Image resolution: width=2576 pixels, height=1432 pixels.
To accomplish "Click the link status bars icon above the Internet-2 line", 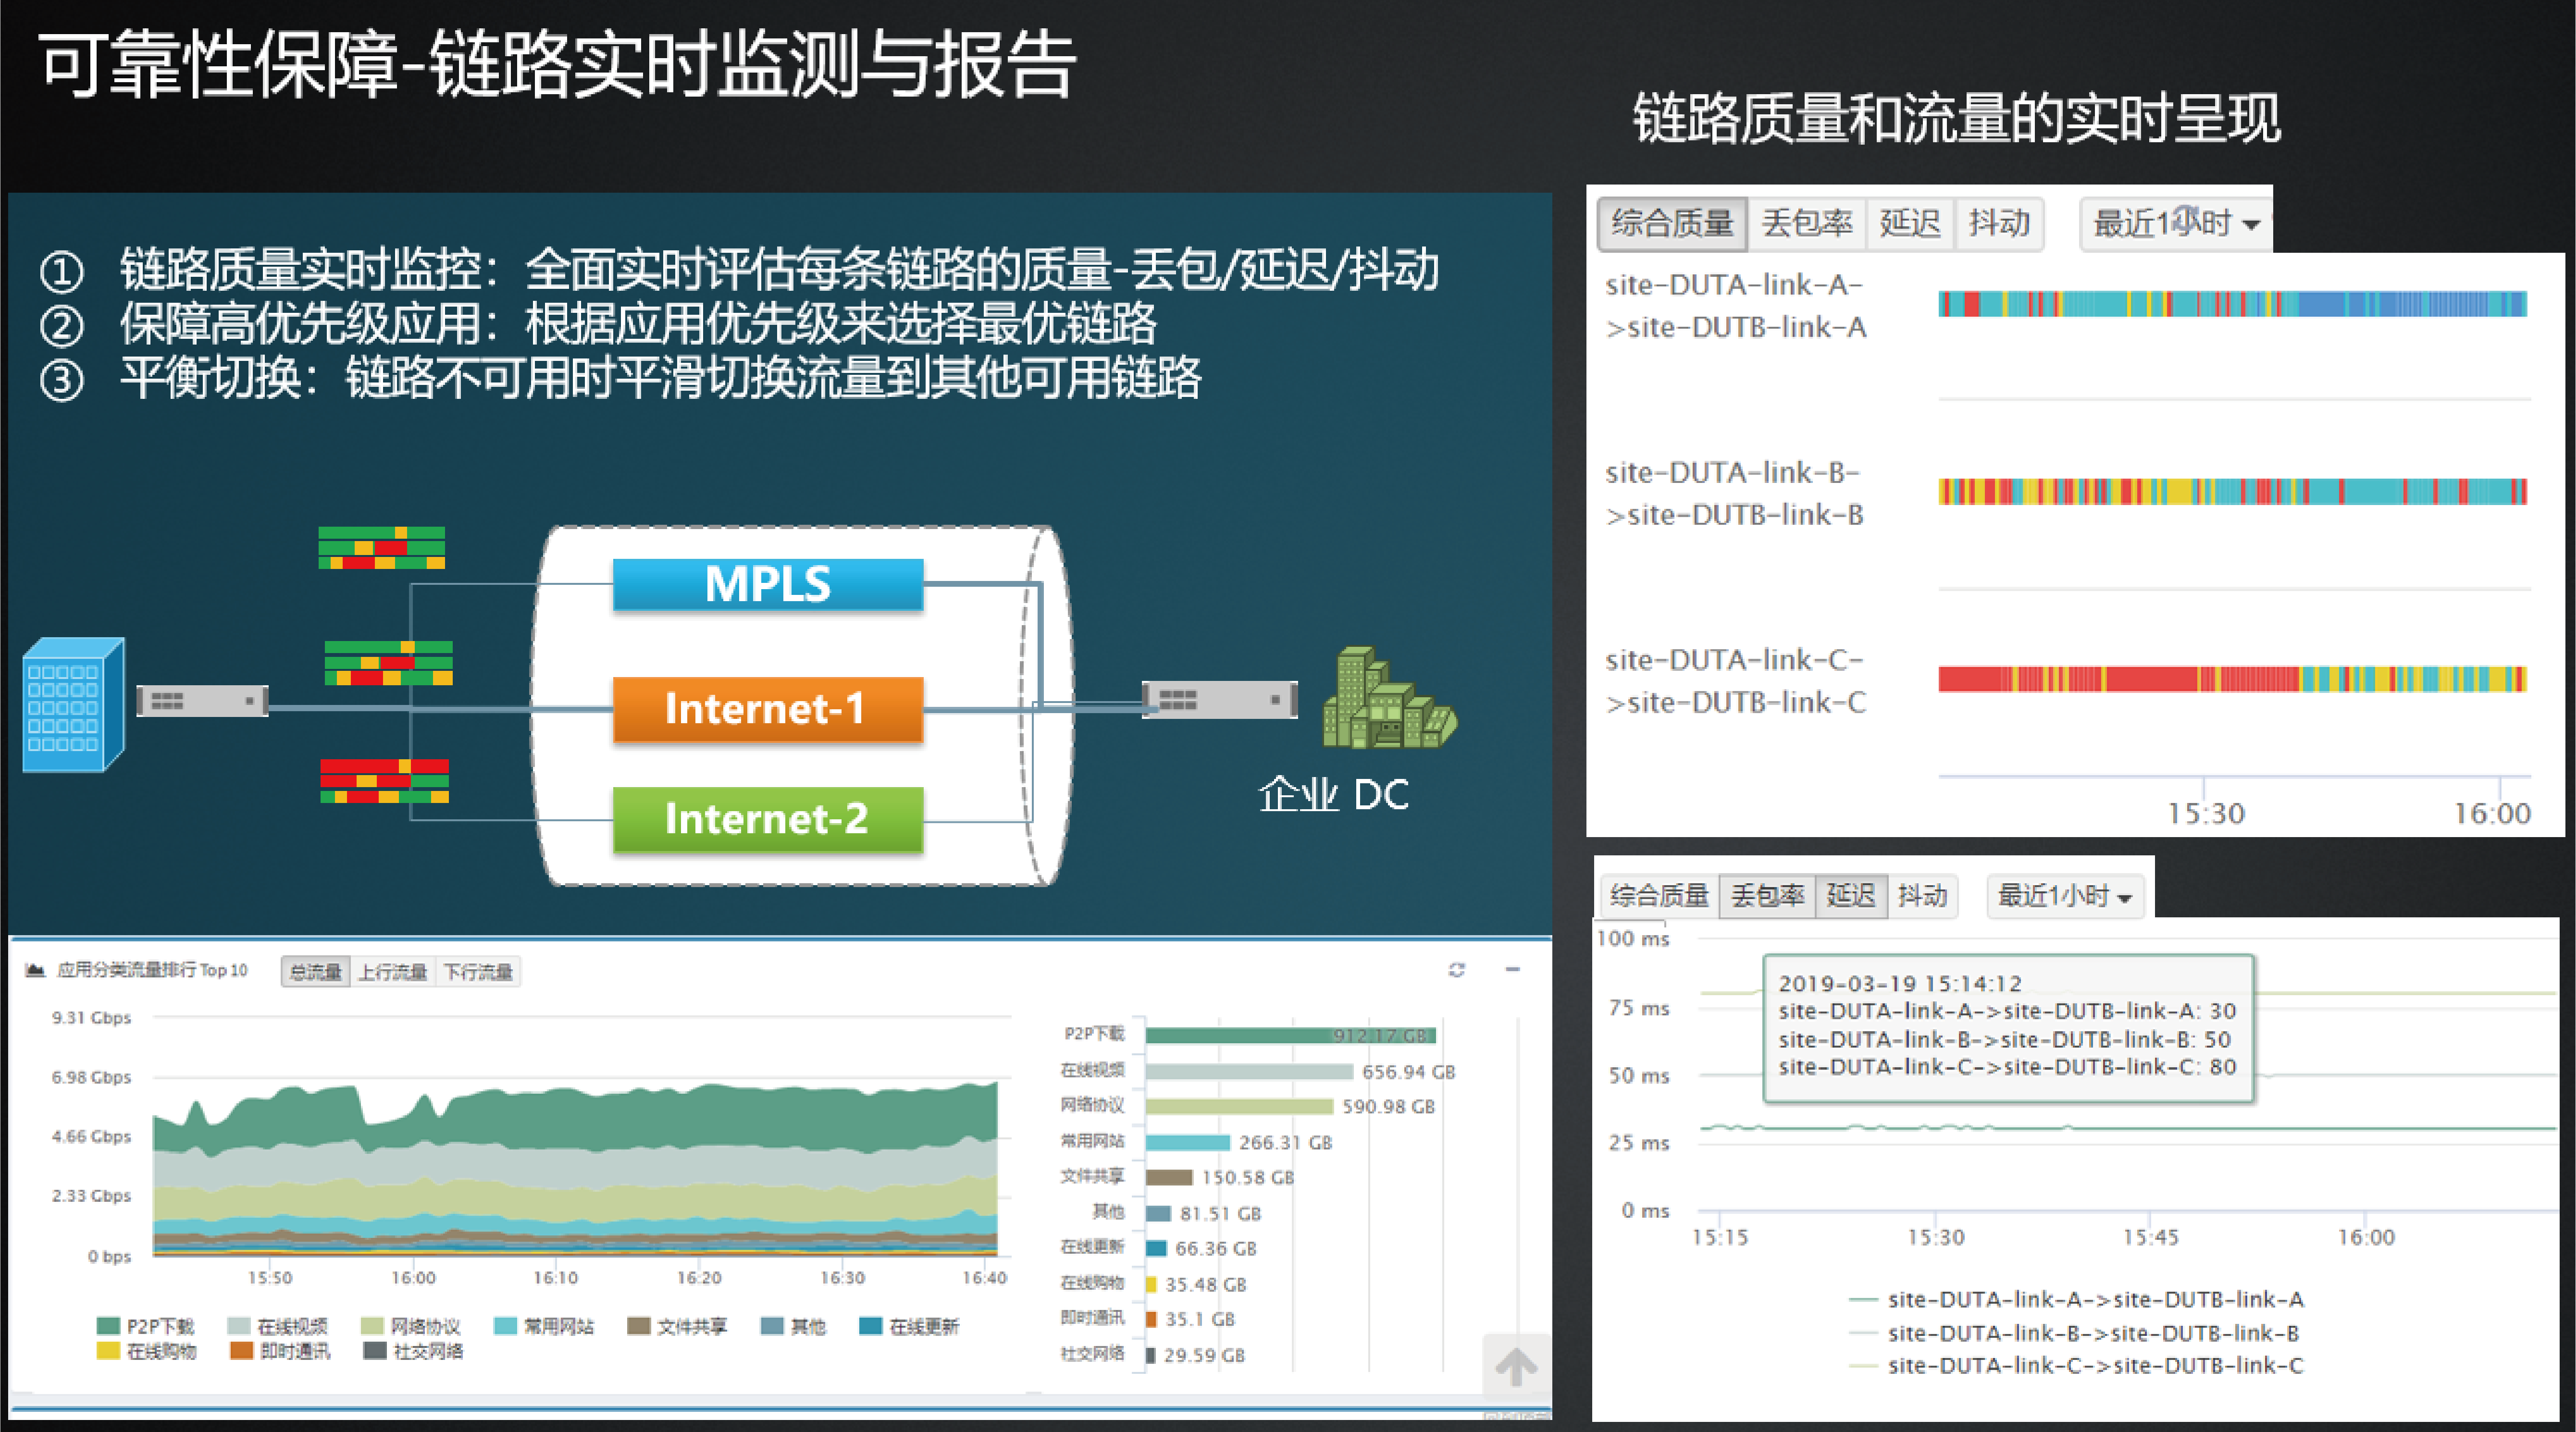I will (384, 781).
